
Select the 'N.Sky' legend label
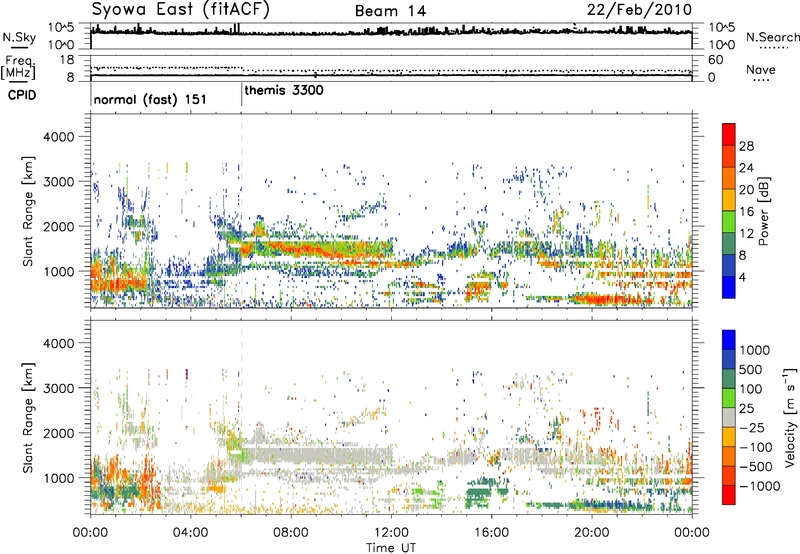[19, 37]
